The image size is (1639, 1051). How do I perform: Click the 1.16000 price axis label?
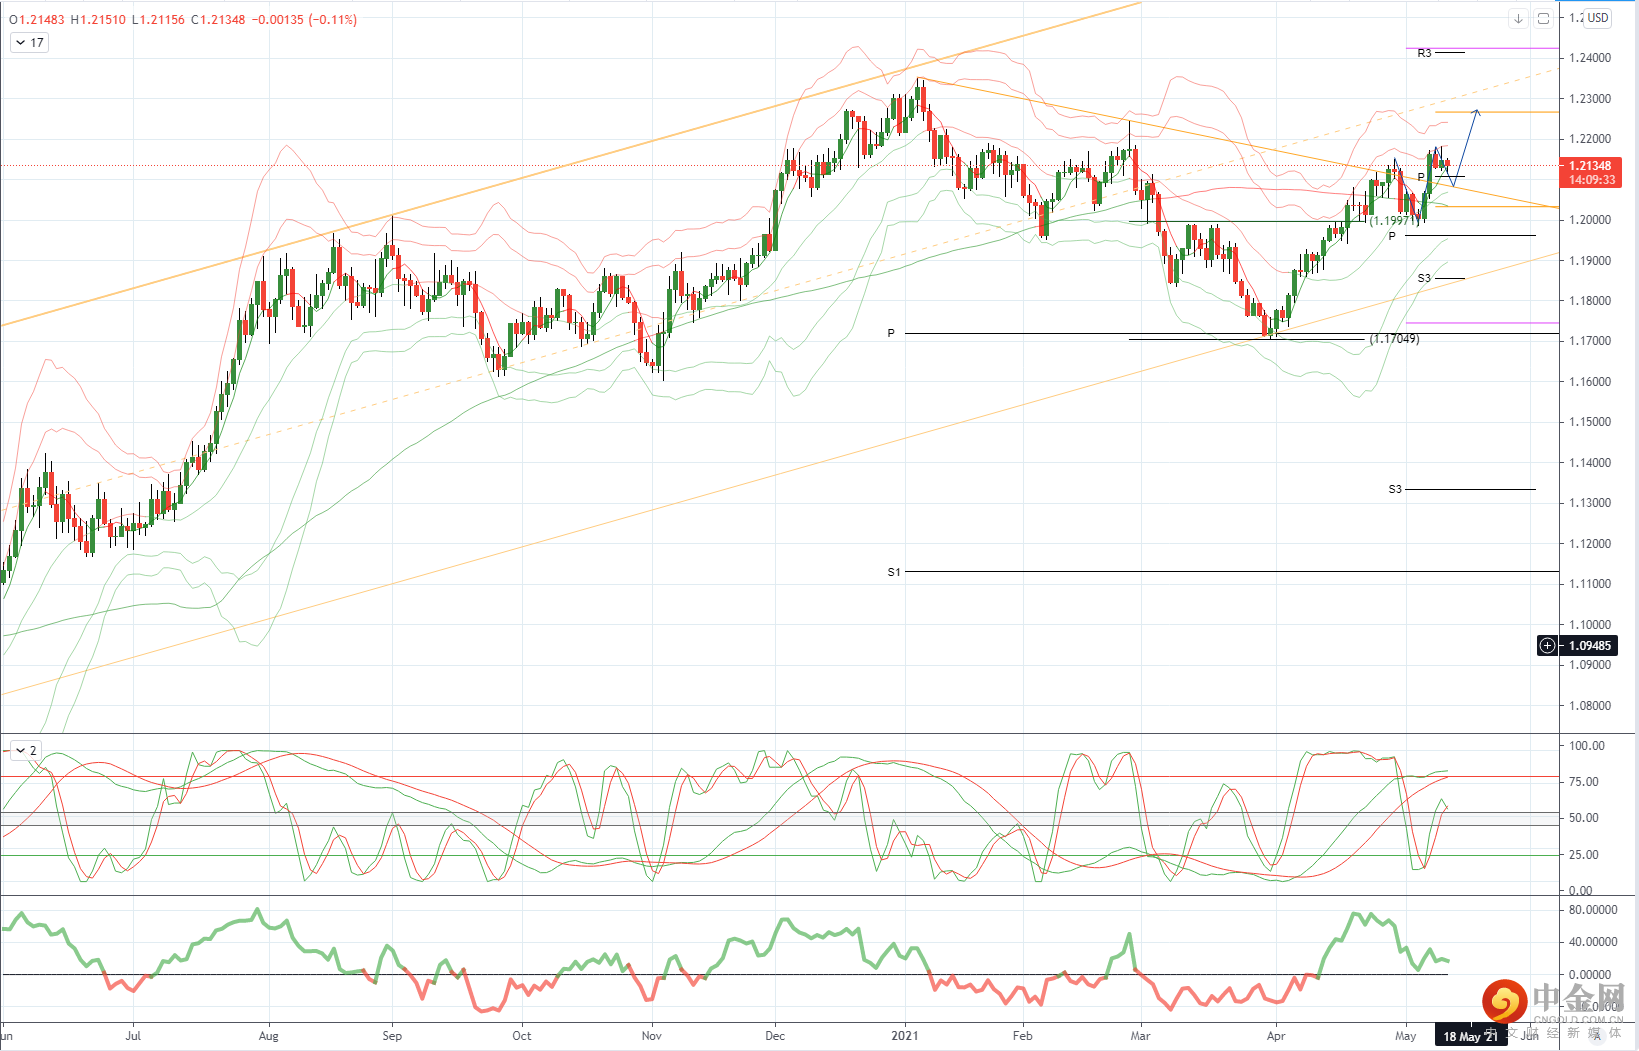click(1590, 382)
